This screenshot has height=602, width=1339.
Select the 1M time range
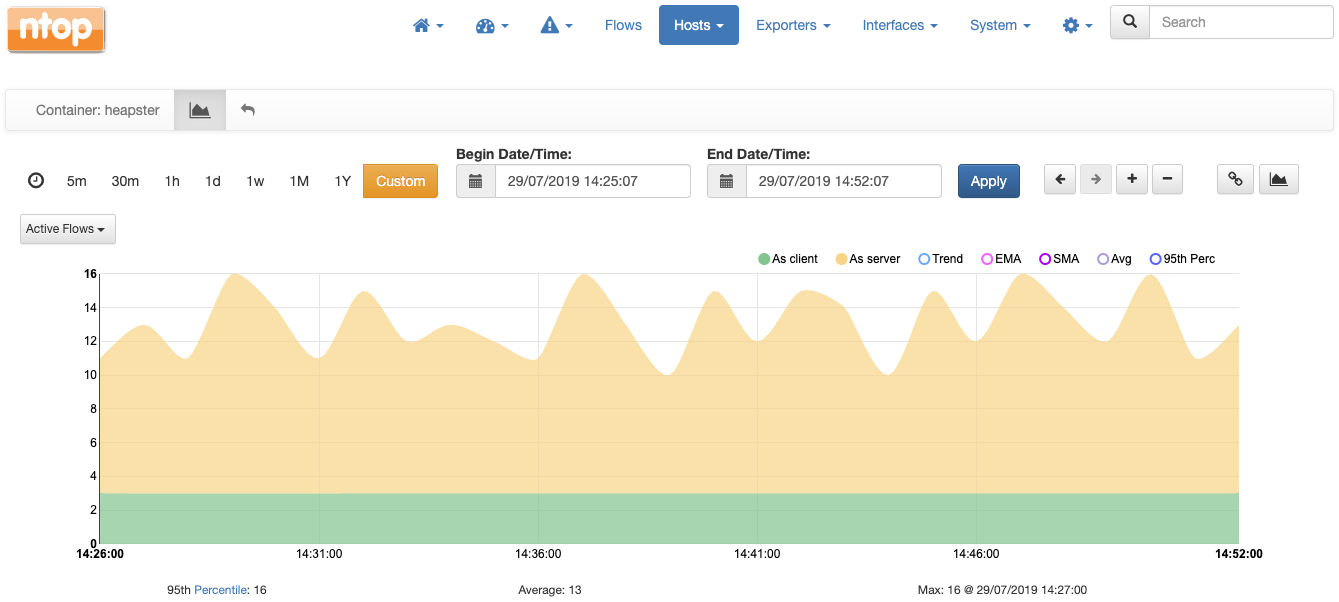(299, 181)
